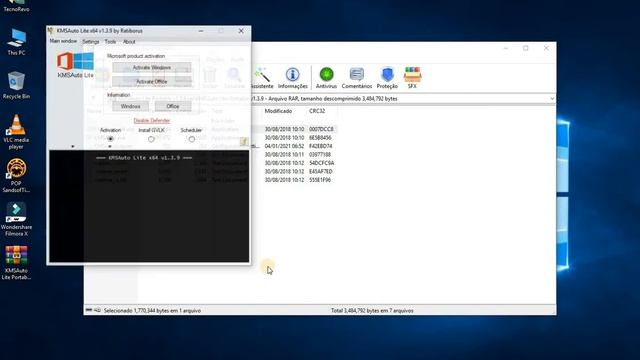Screen dimensions: 640x360
Task: Sort by the CRC32 column header
Action: pyautogui.click(x=317, y=111)
